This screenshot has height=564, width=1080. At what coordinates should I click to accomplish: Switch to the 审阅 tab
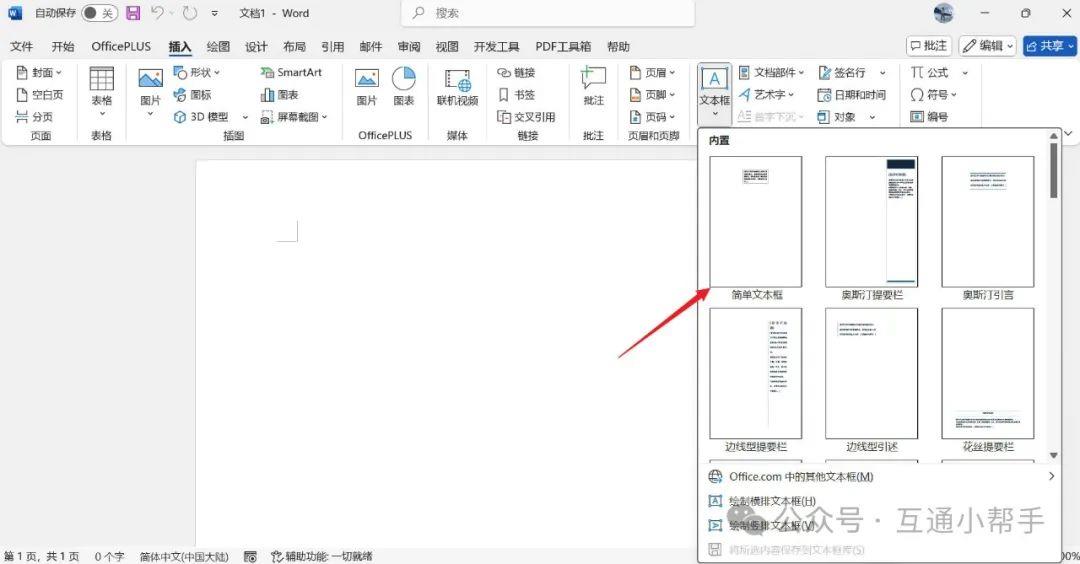click(x=408, y=46)
